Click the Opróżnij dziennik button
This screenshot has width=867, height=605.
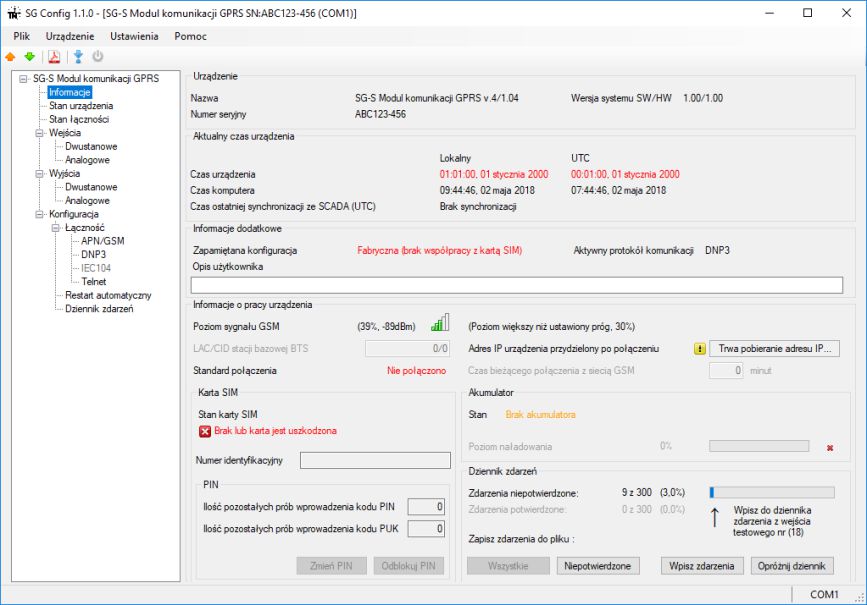(x=791, y=566)
